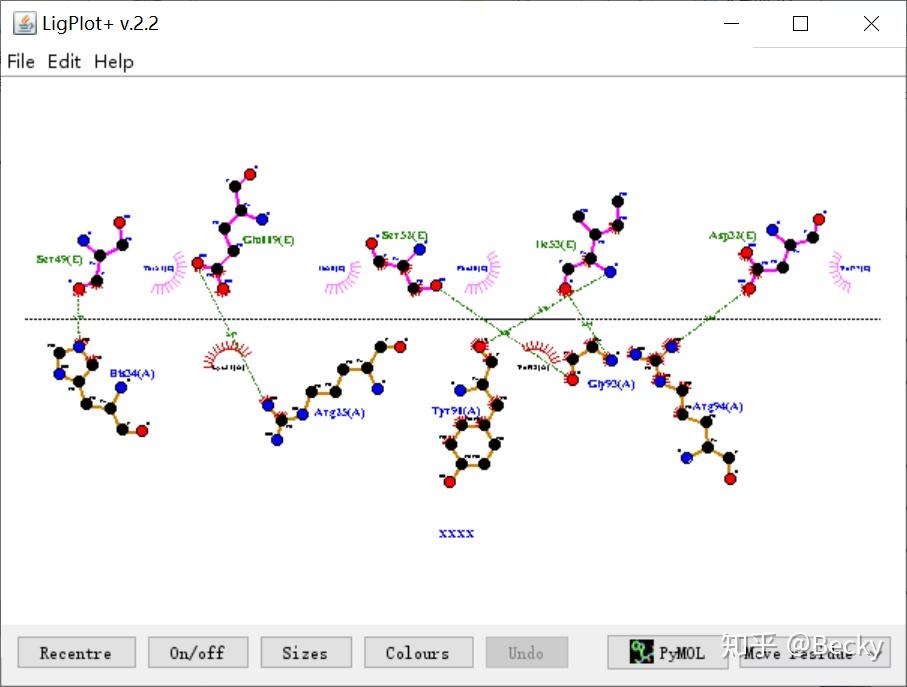Open the File menu
Viewport: 907px width, 687px height.
[21, 61]
